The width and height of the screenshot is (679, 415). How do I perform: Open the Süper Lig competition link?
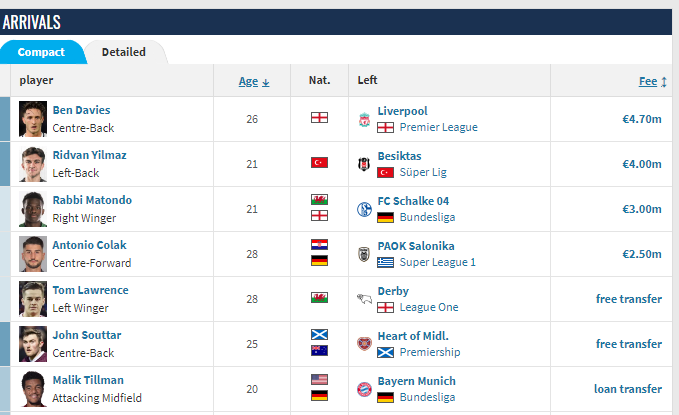coord(423,172)
